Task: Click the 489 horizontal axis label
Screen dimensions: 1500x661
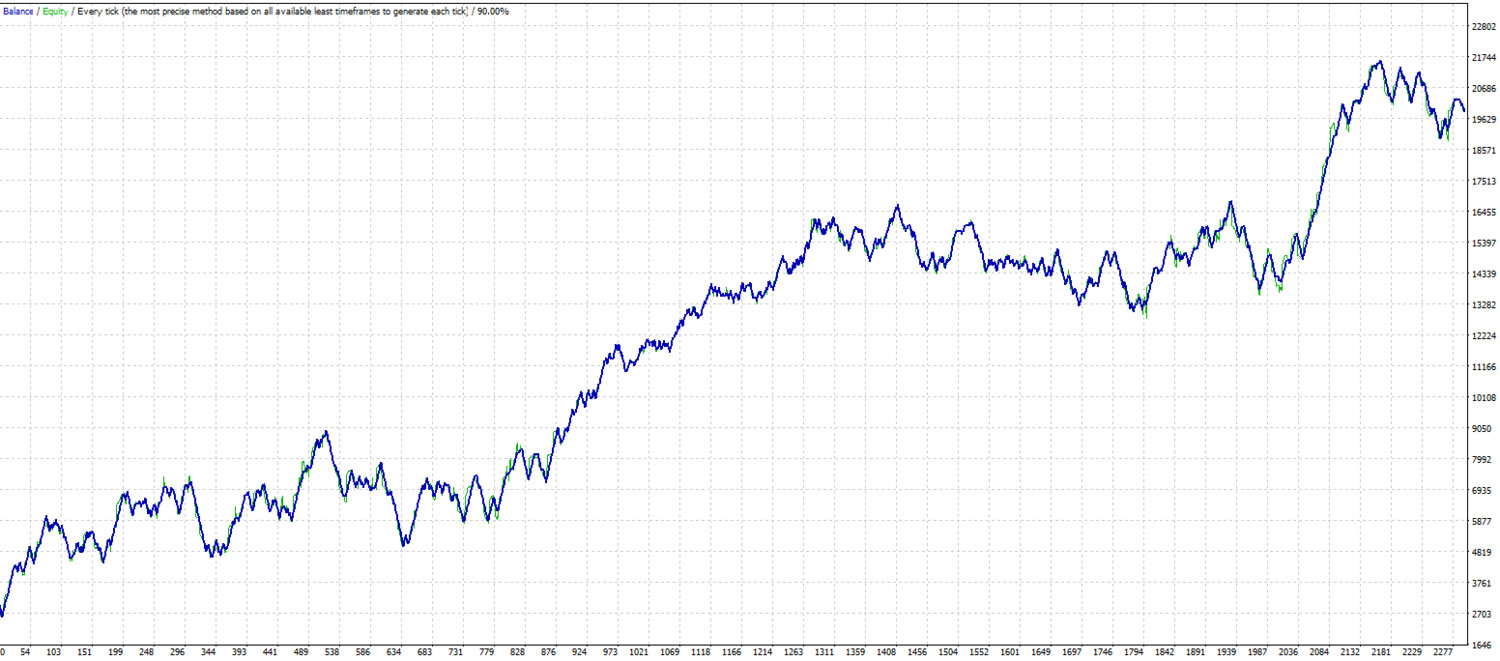Action: tap(300, 652)
